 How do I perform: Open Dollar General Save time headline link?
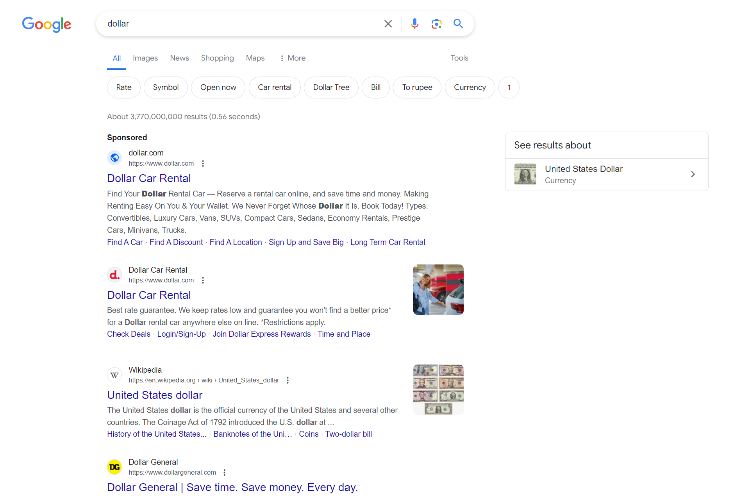click(x=232, y=488)
